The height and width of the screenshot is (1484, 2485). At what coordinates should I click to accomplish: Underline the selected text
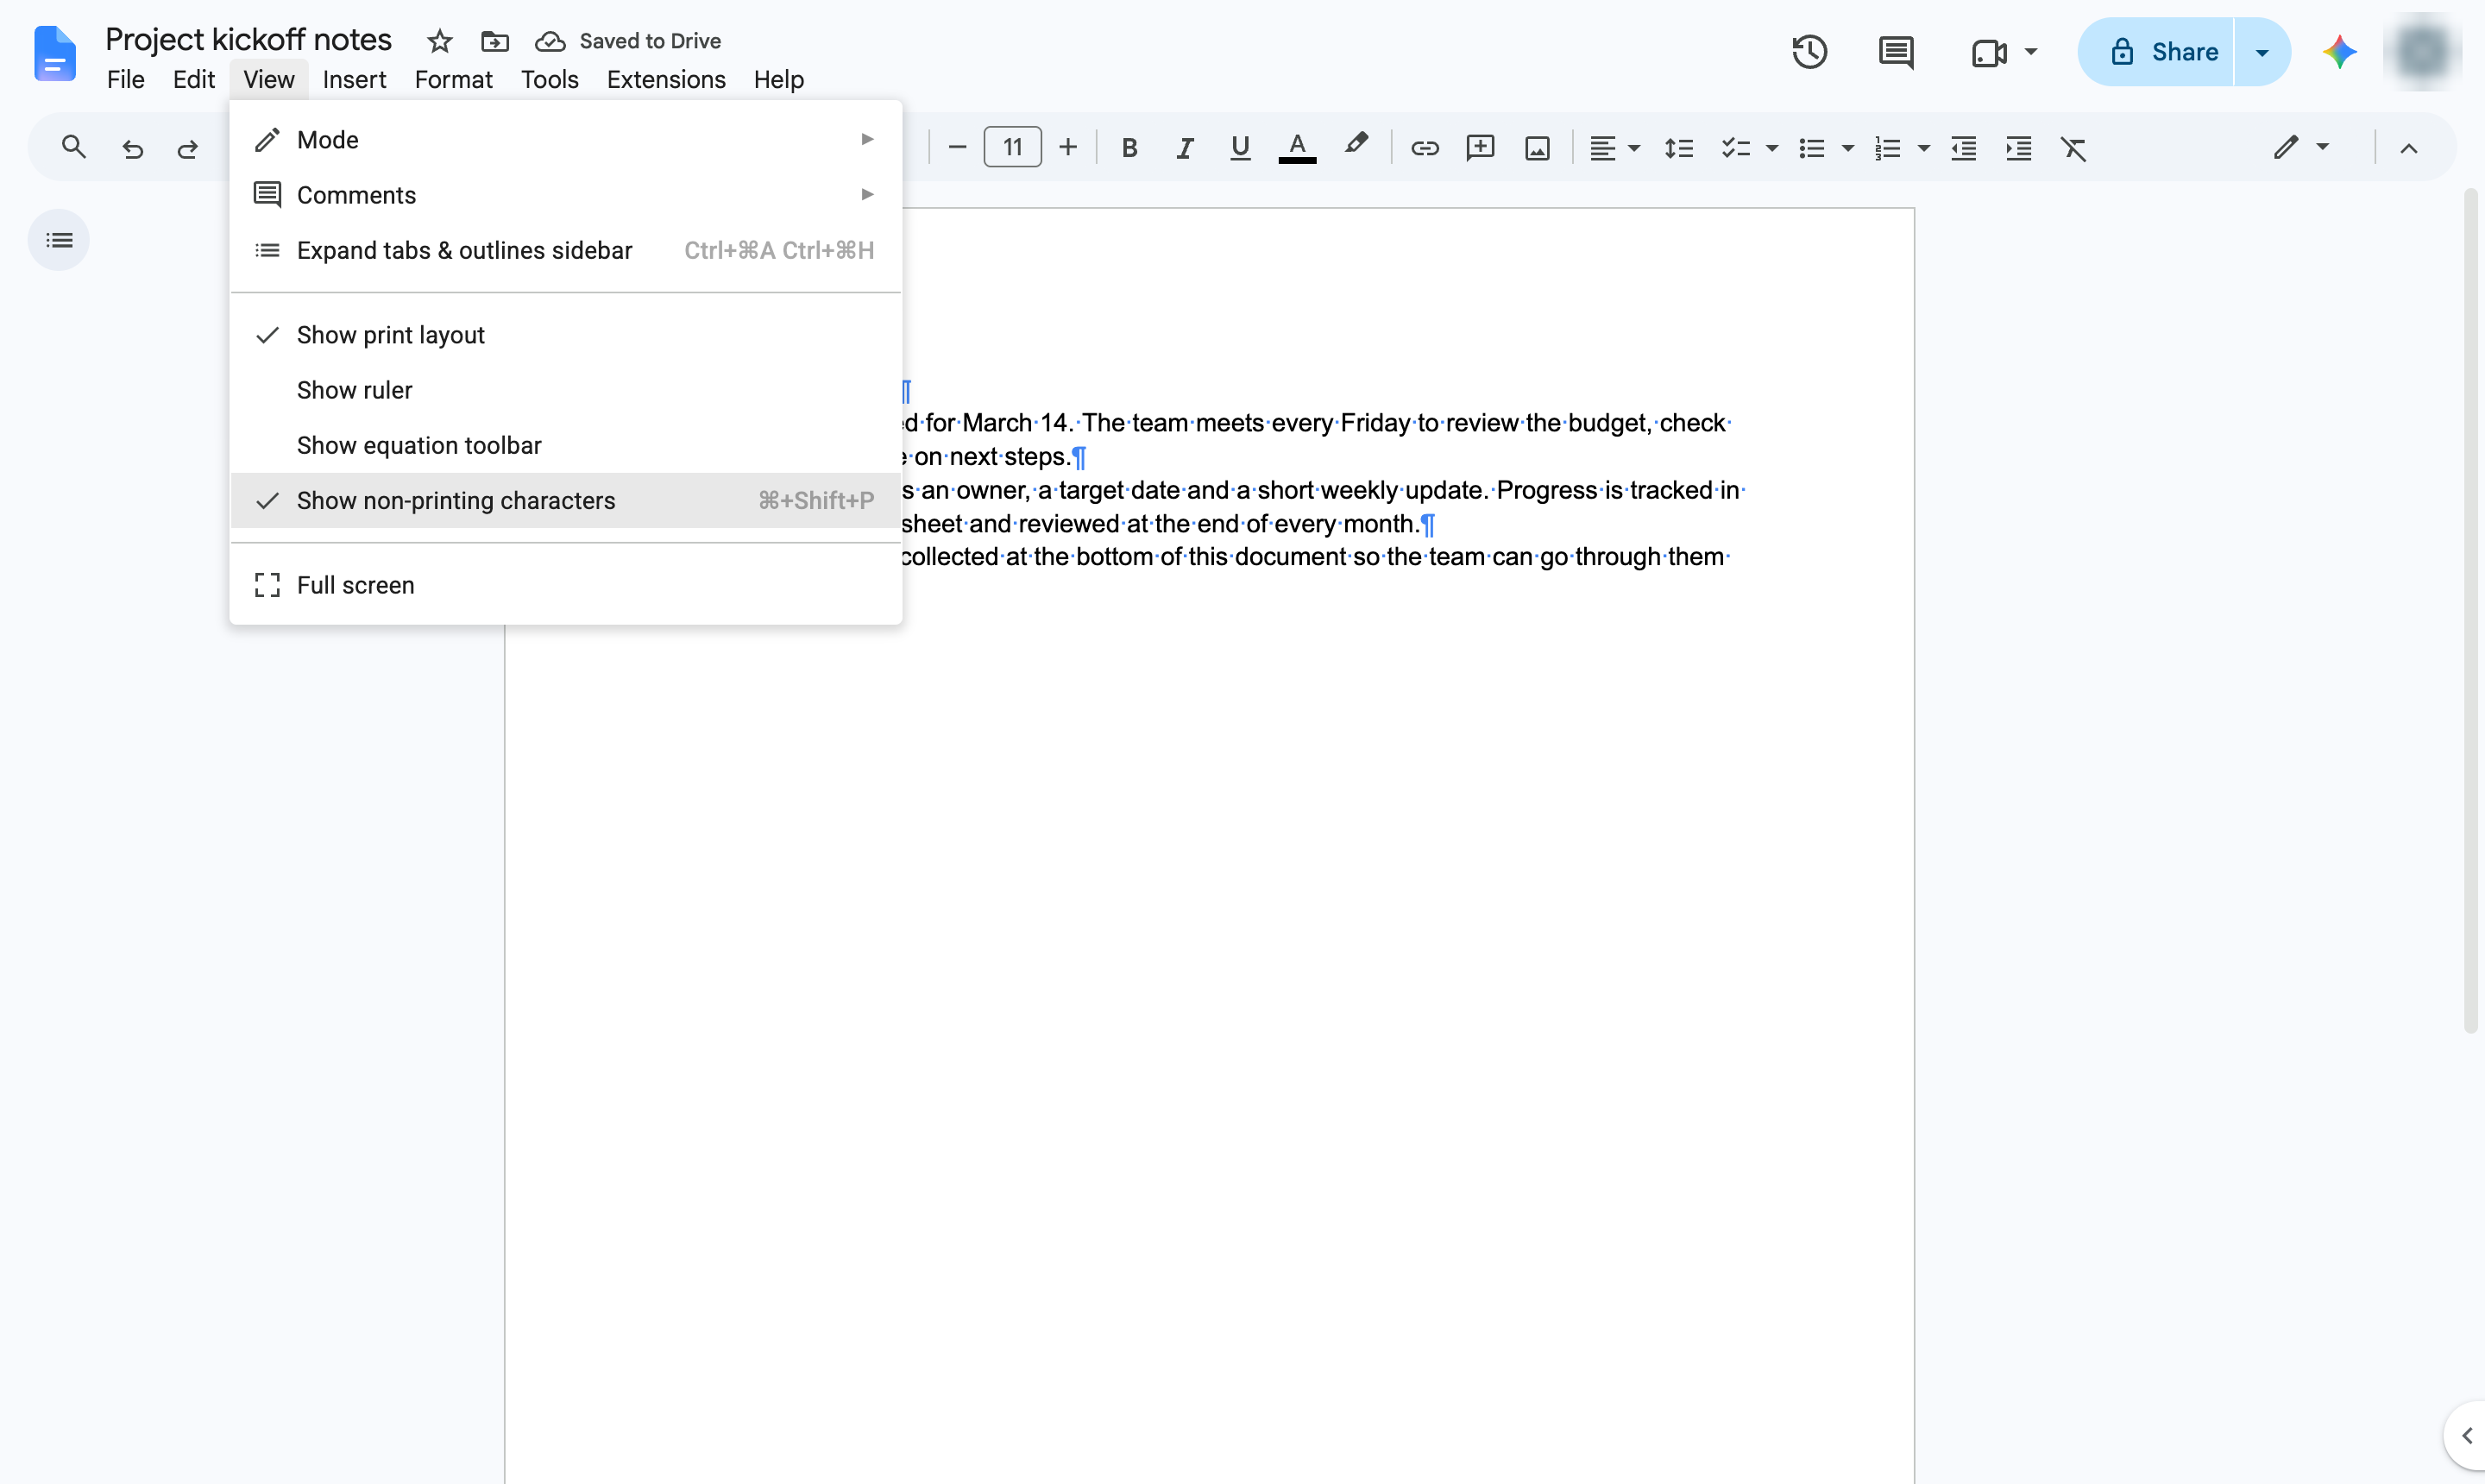click(x=1240, y=148)
